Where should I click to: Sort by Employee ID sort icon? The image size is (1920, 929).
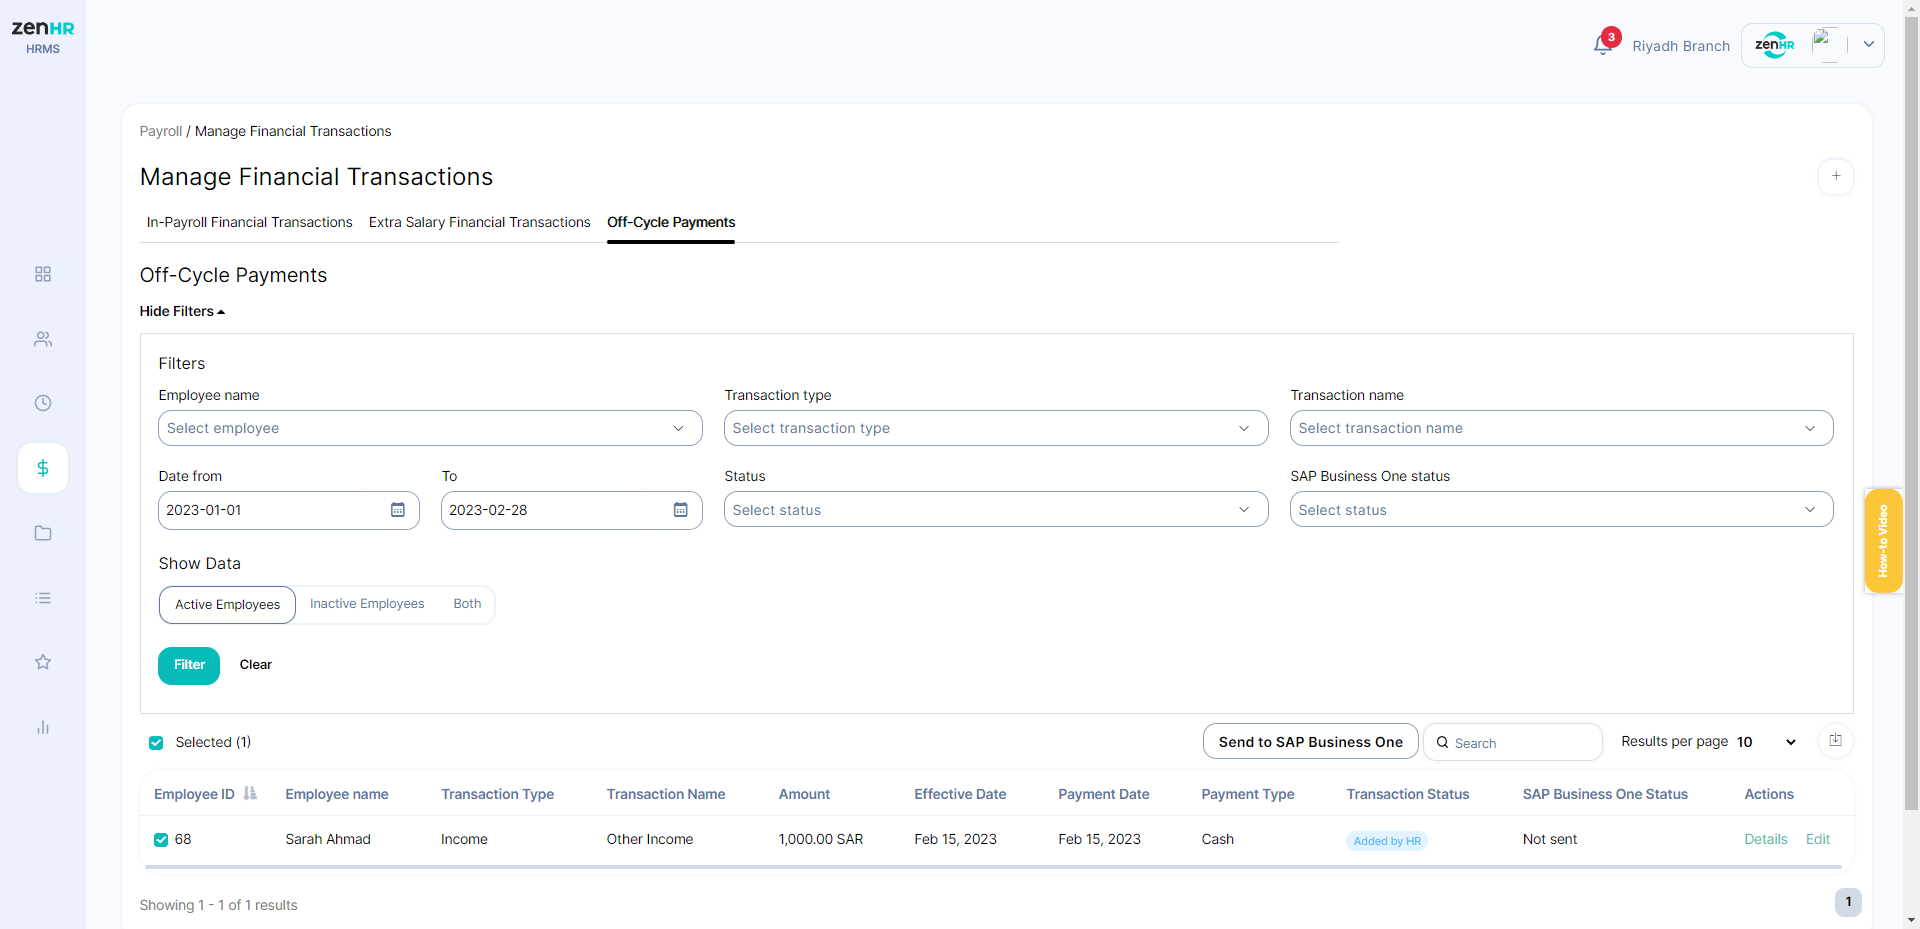[x=250, y=793]
